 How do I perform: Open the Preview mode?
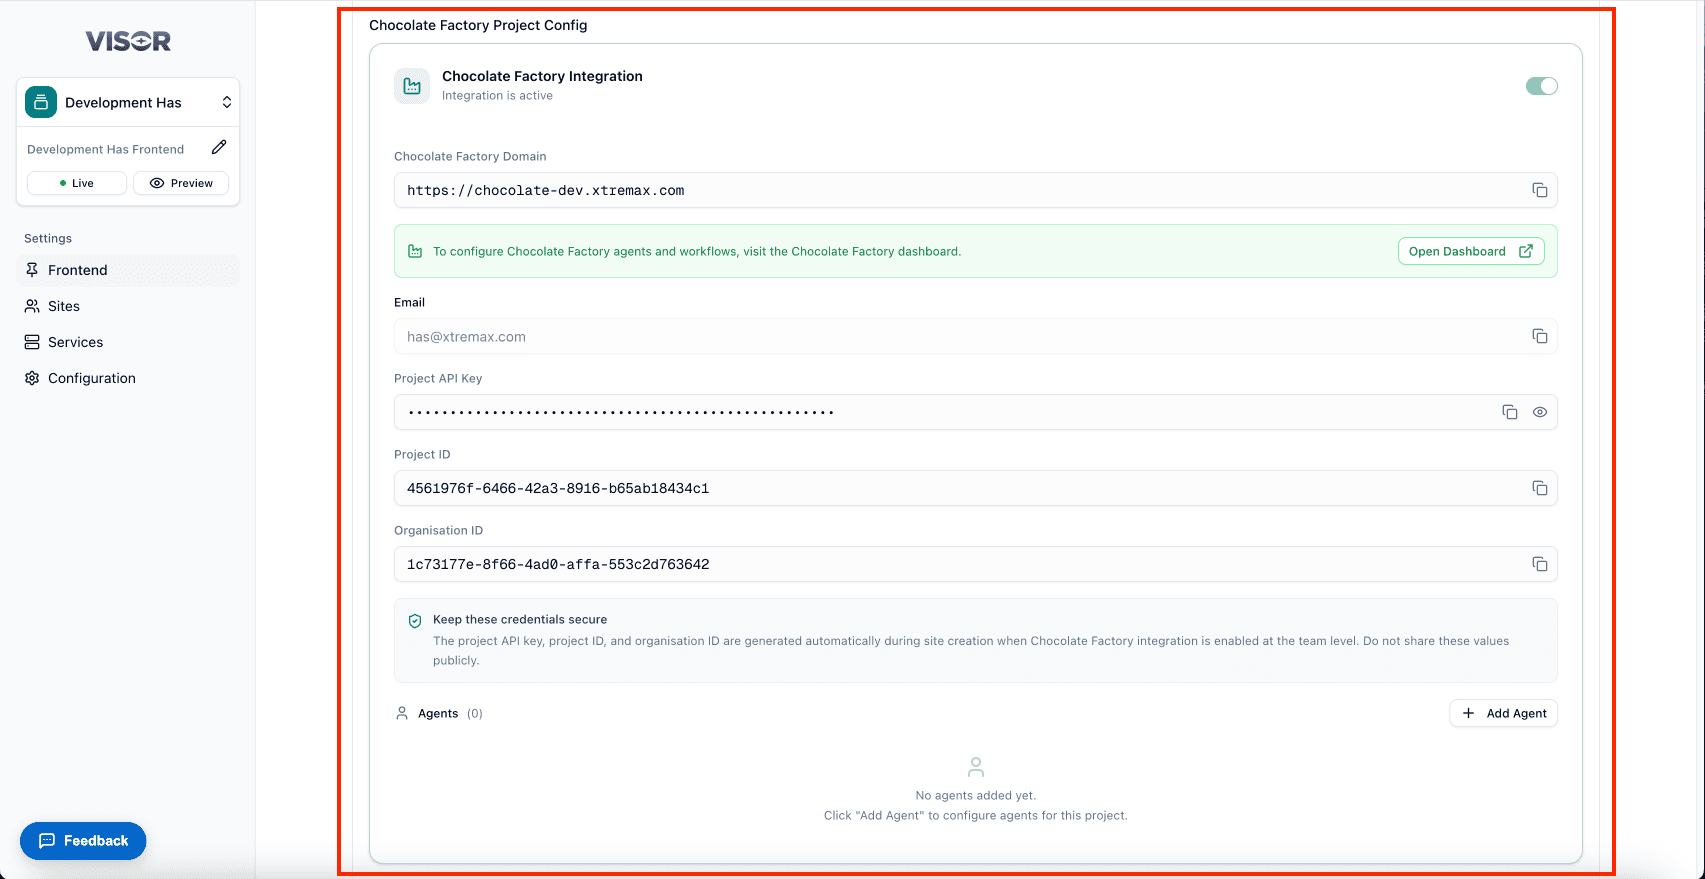(181, 183)
